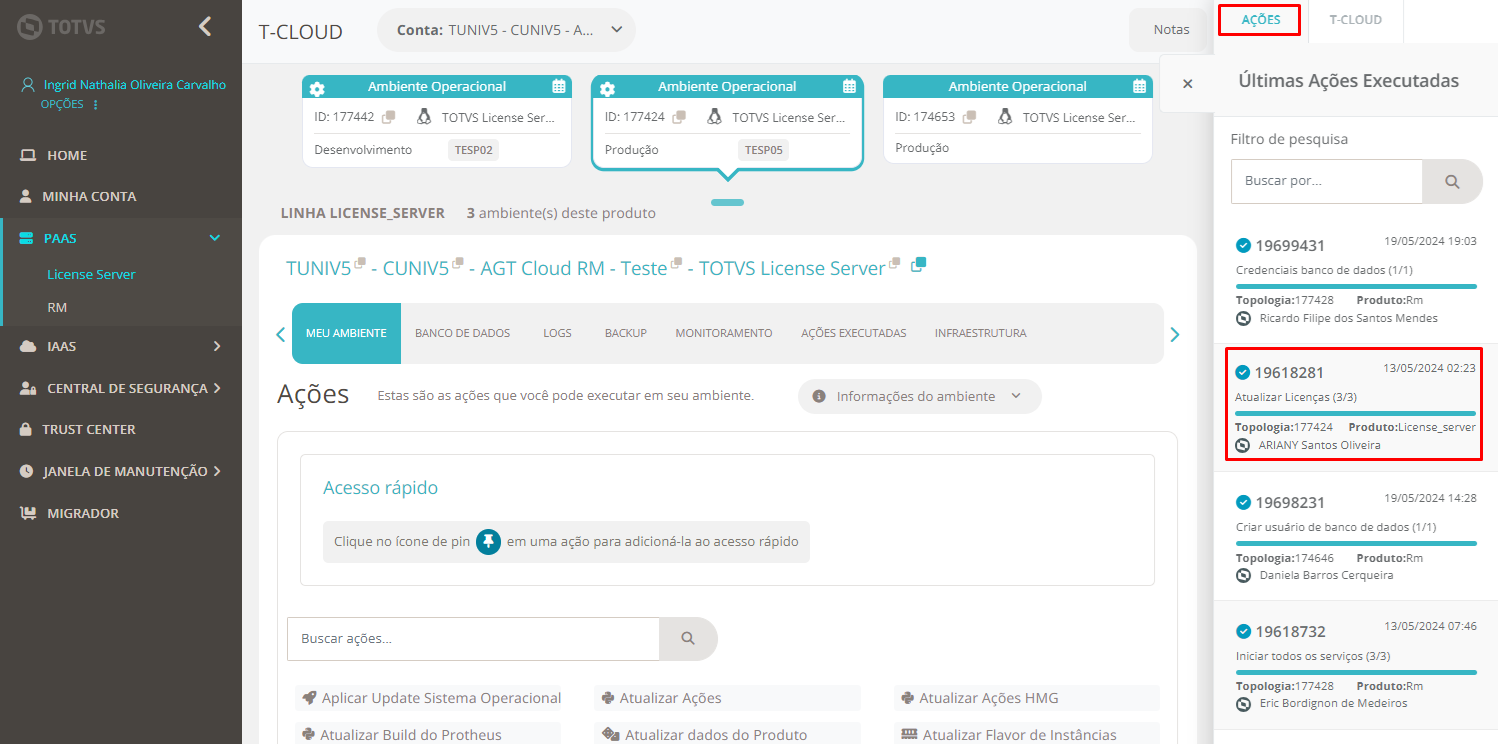The width and height of the screenshot is (1498, 744).
Task: Click the gear icon on card ID 177424
Action: pyautogui.click(x=607, y=89)
